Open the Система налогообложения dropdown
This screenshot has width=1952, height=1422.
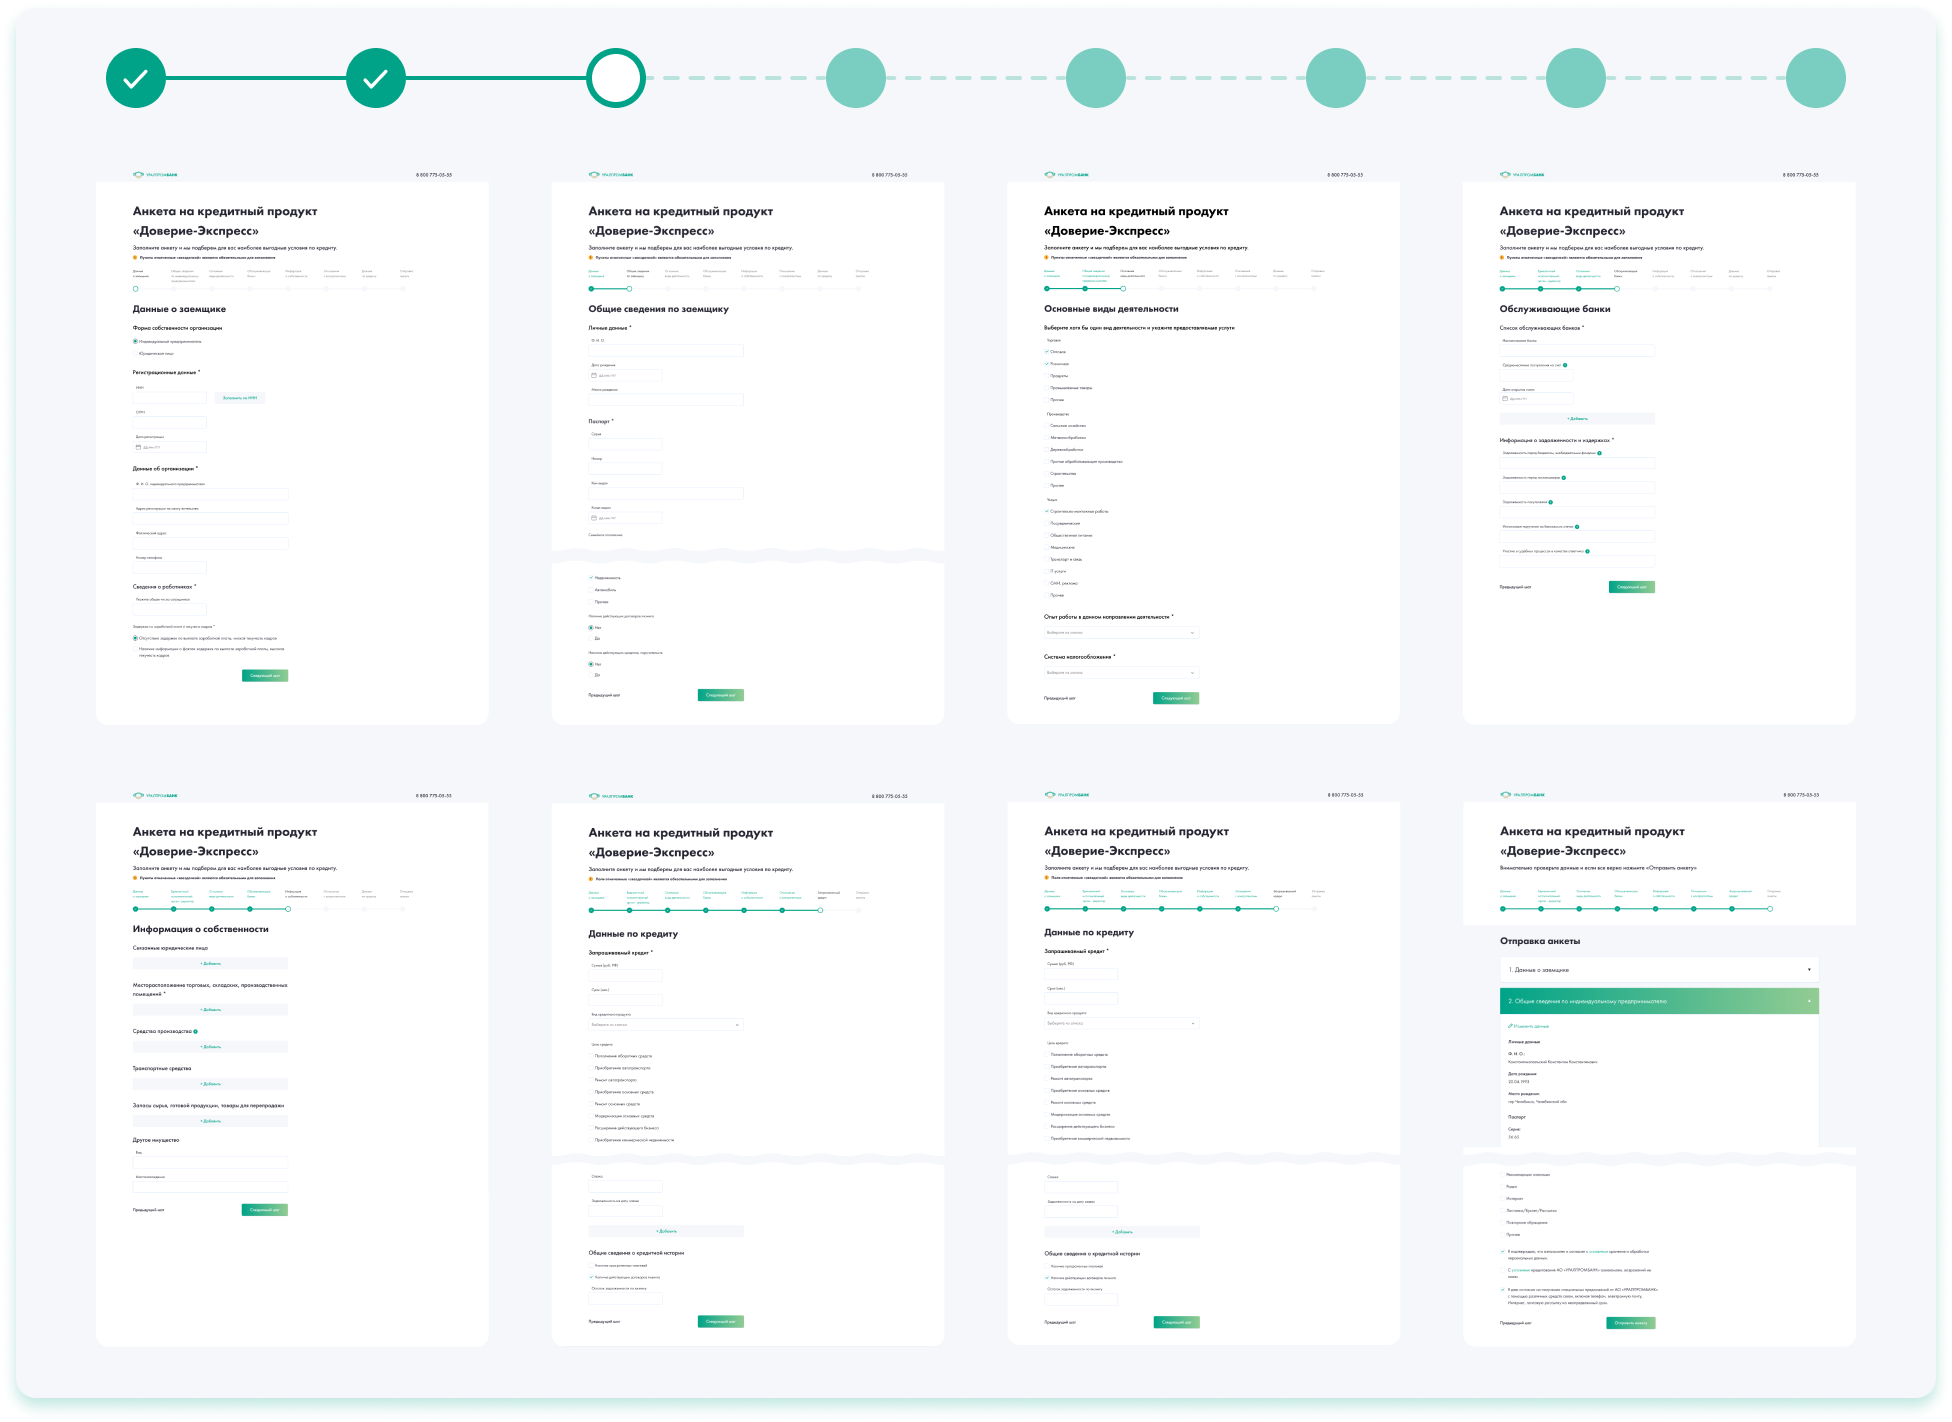(x=1121, y=673)
